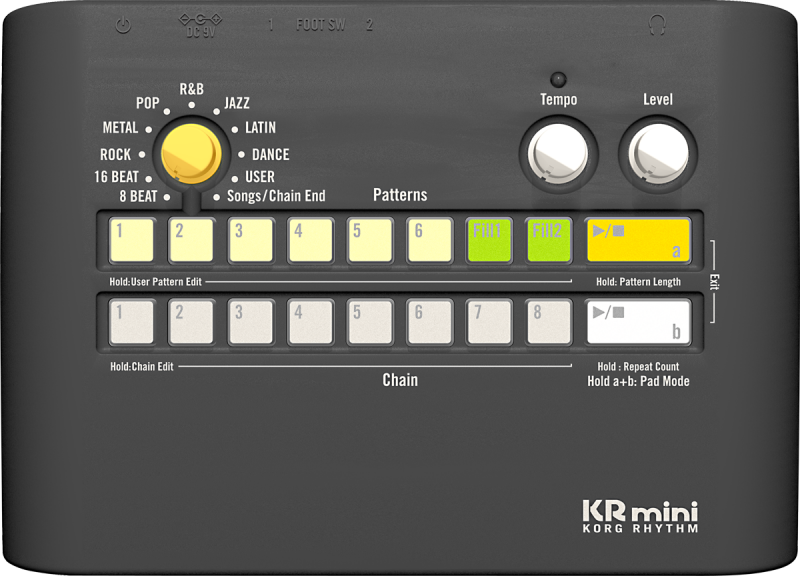The image size is (800, 576).
Task: Choose the 8 BEAT genre position
Action: coord(138,196)
